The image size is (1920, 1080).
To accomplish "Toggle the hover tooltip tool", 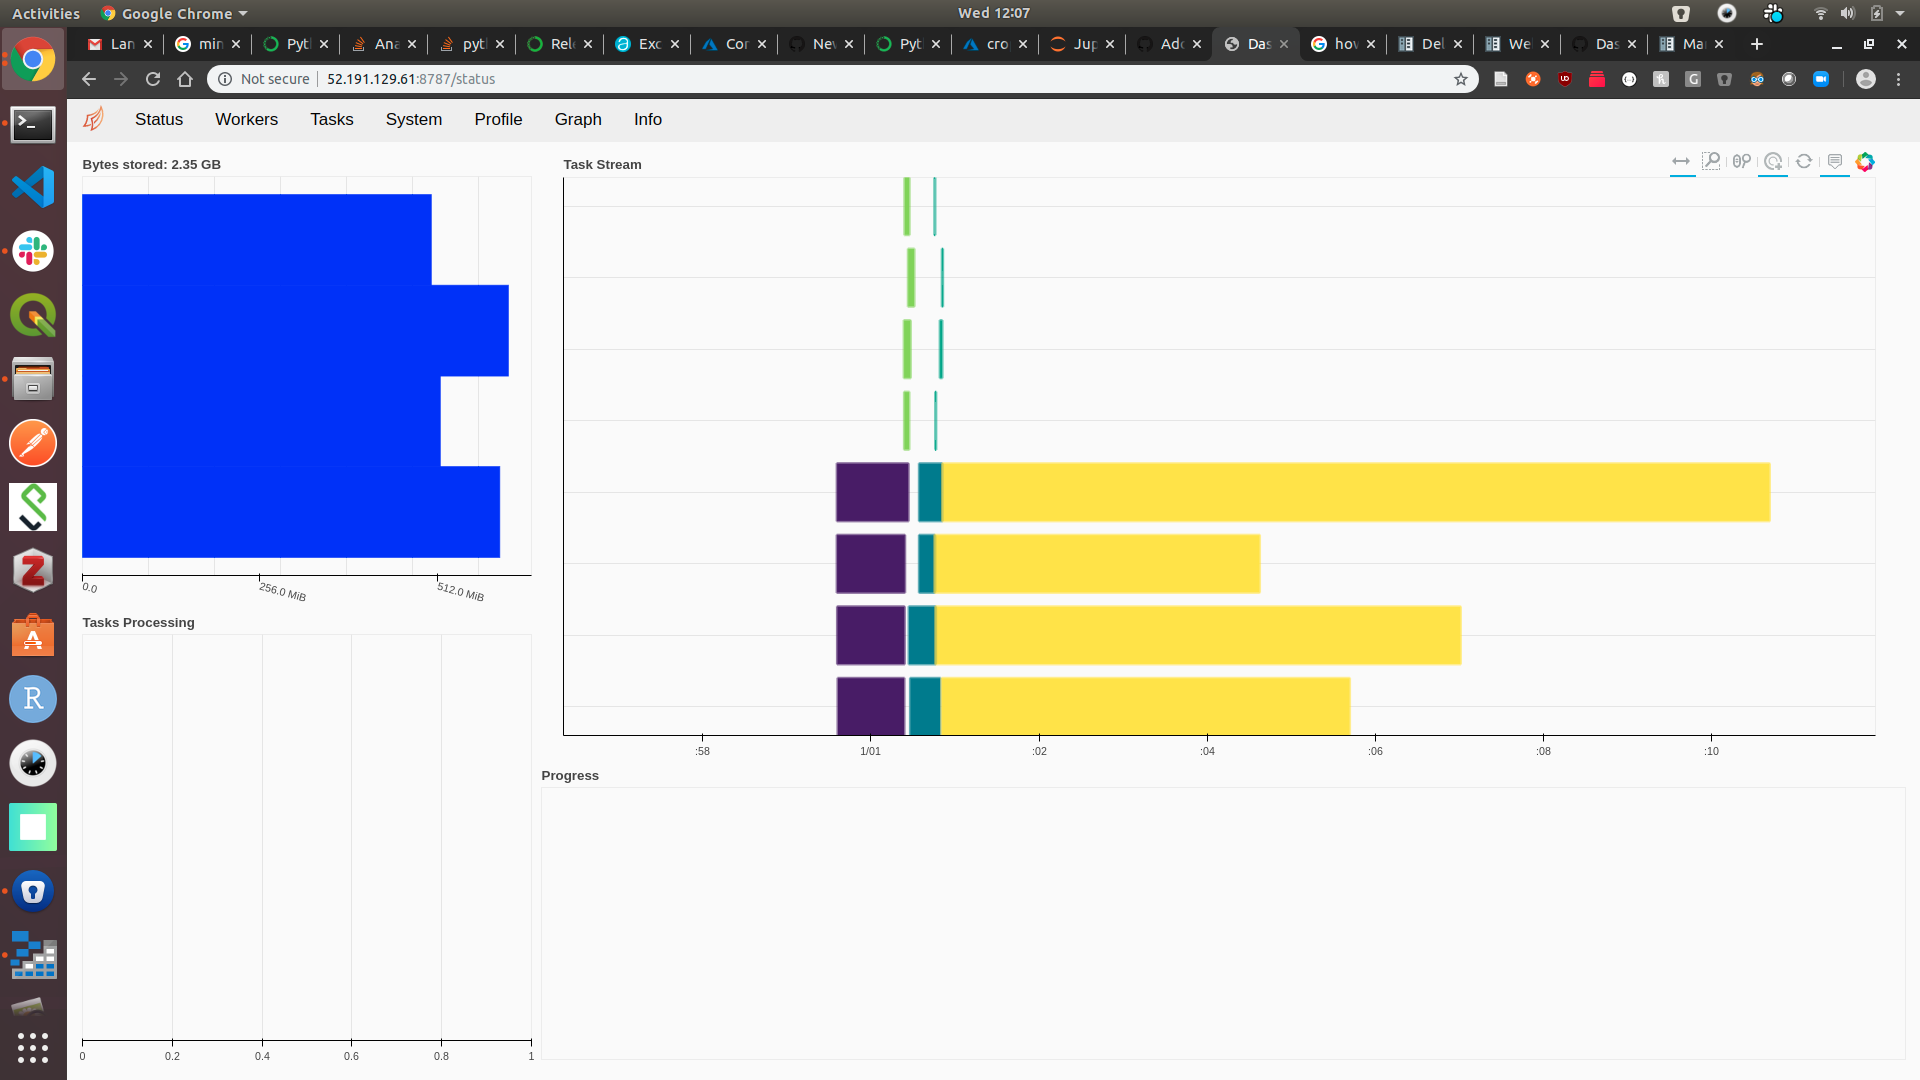I will [x=1835, y=162].
